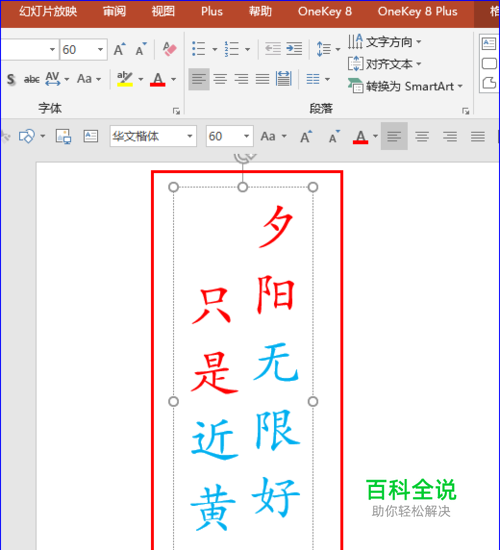Toggle quick toolbar align left button
Image resolution: width=500 pixels, height=550 pixels.
coord(394,136)
